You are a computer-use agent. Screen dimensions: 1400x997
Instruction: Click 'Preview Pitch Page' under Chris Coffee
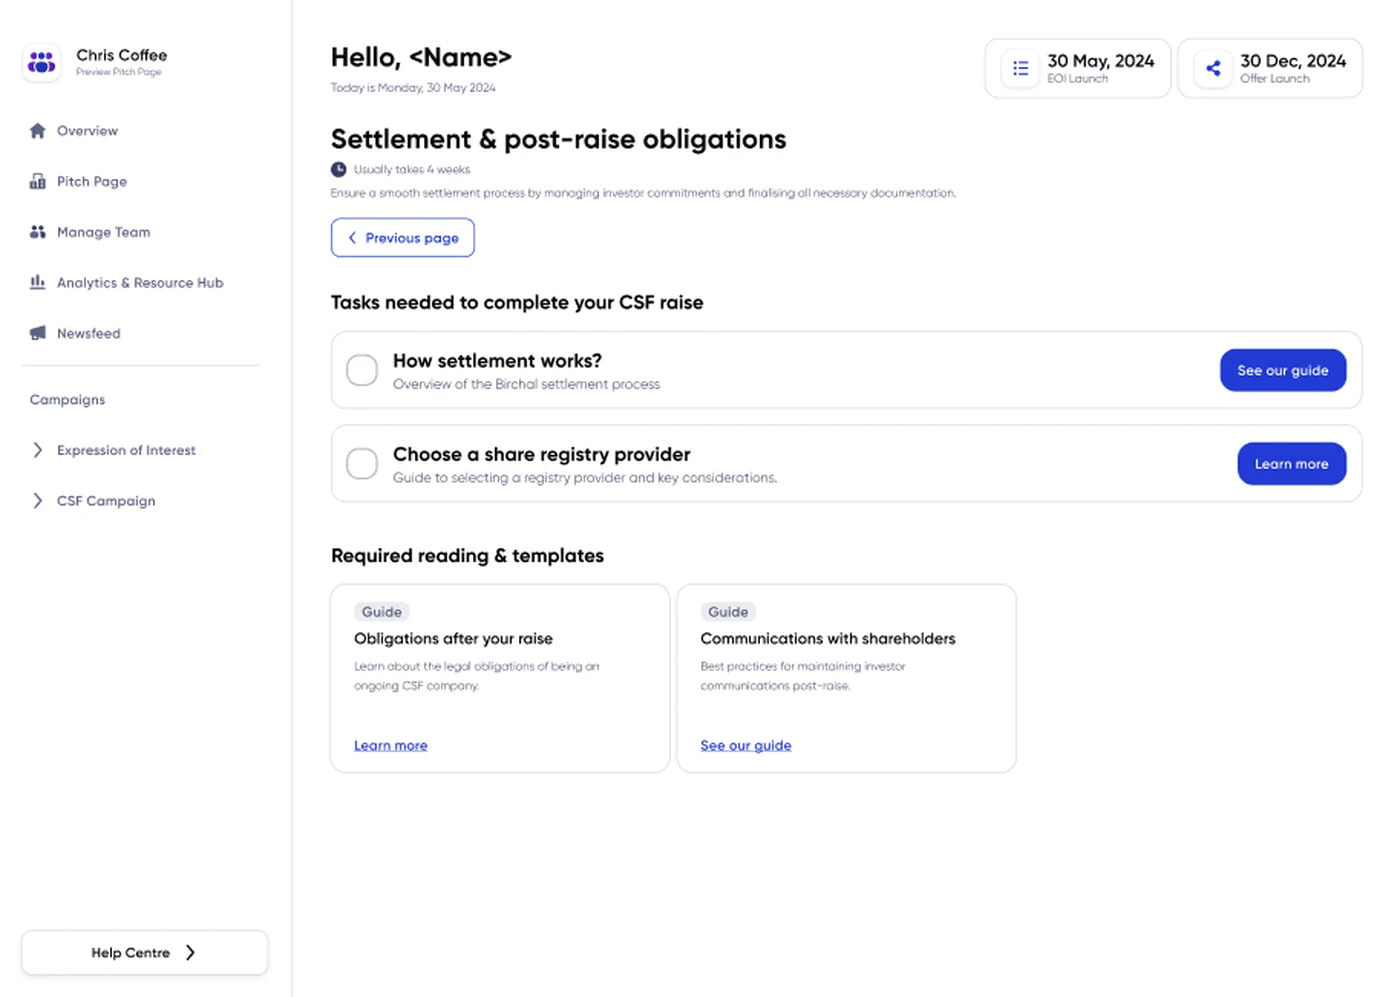(119, 72)
